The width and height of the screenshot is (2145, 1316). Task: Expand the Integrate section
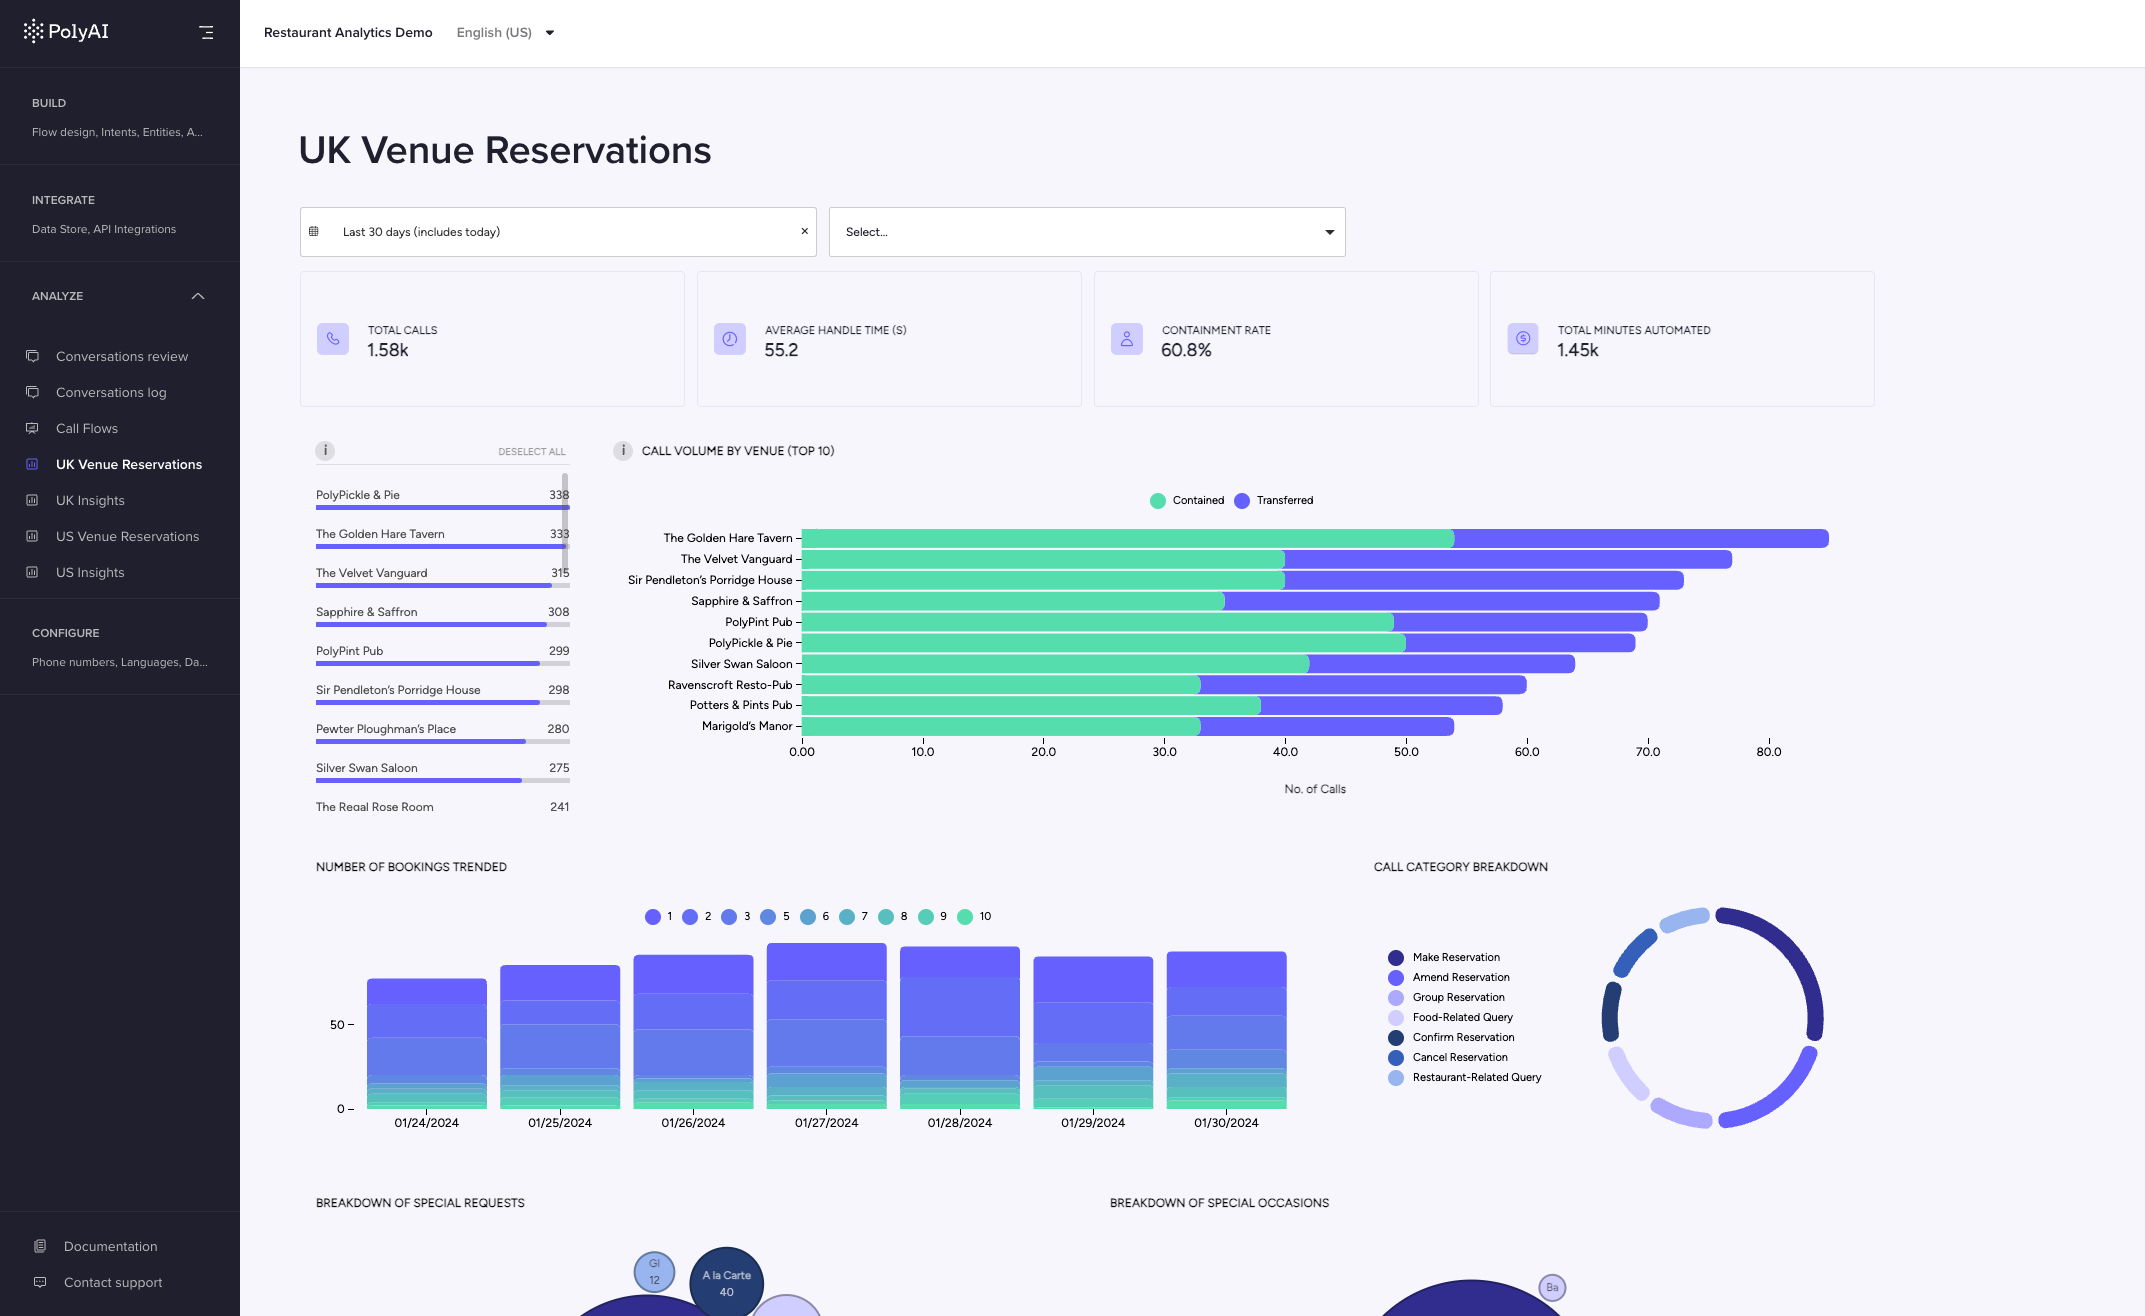tap(120, 214)
